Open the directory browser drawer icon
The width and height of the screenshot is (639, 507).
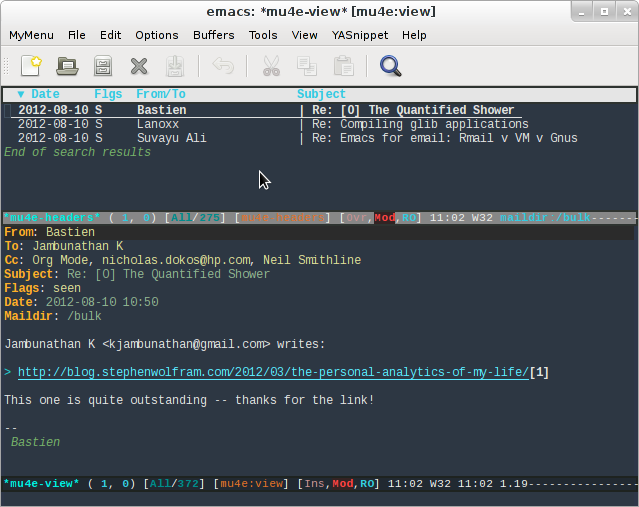tap(102, 66)
